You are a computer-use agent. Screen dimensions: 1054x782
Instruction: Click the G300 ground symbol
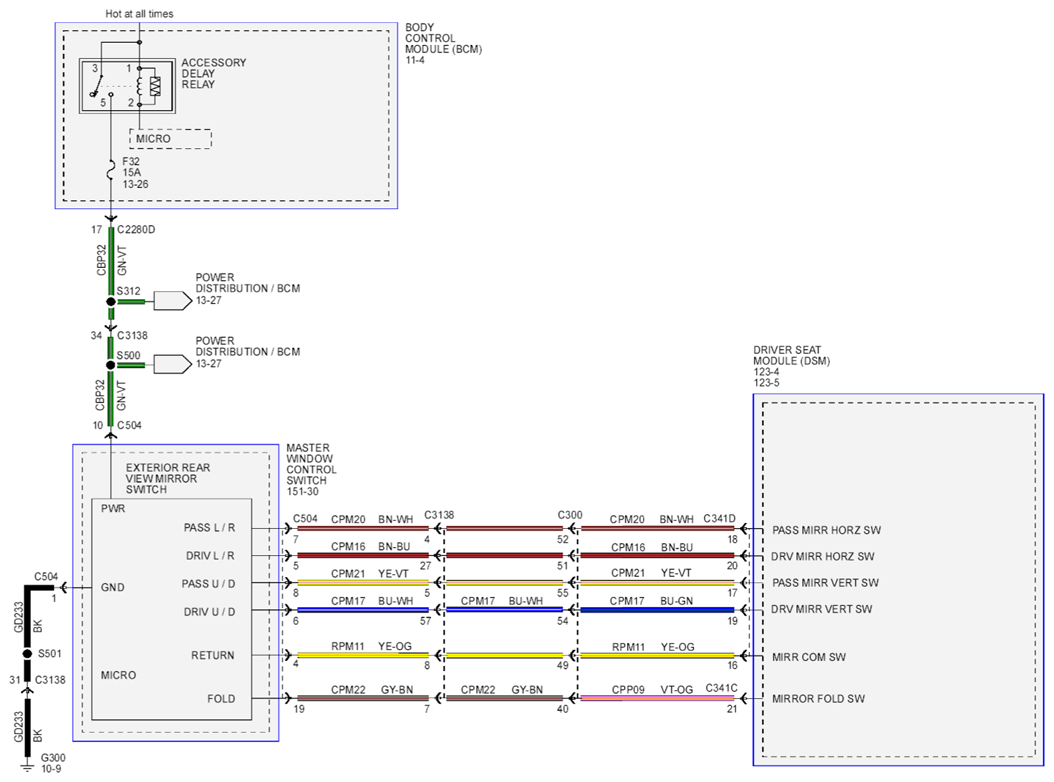tap(27, 767)
